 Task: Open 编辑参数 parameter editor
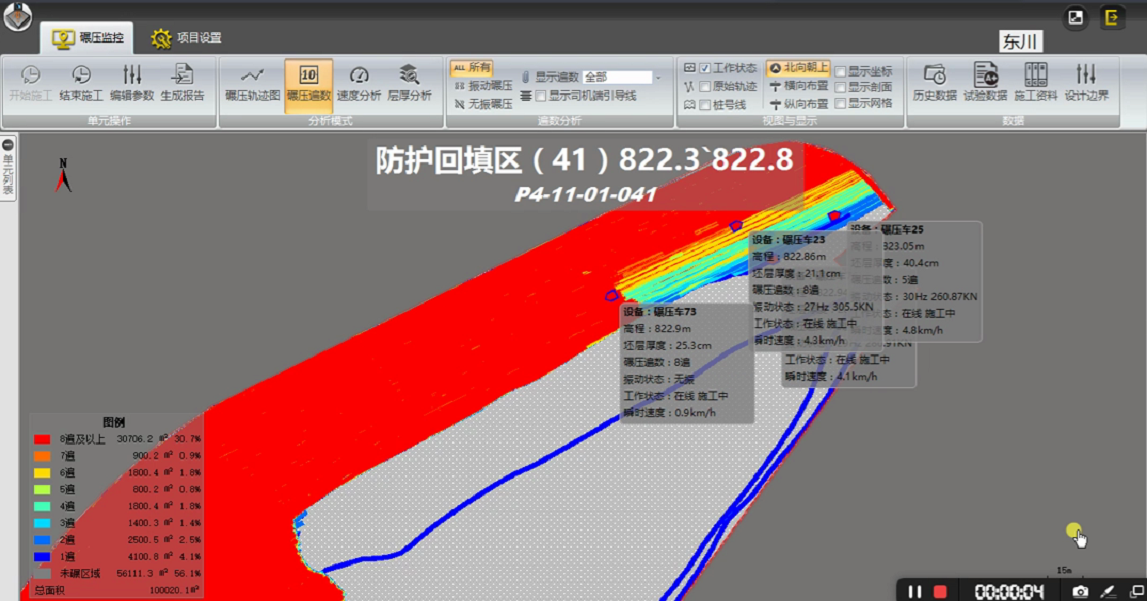coord(132,82)
